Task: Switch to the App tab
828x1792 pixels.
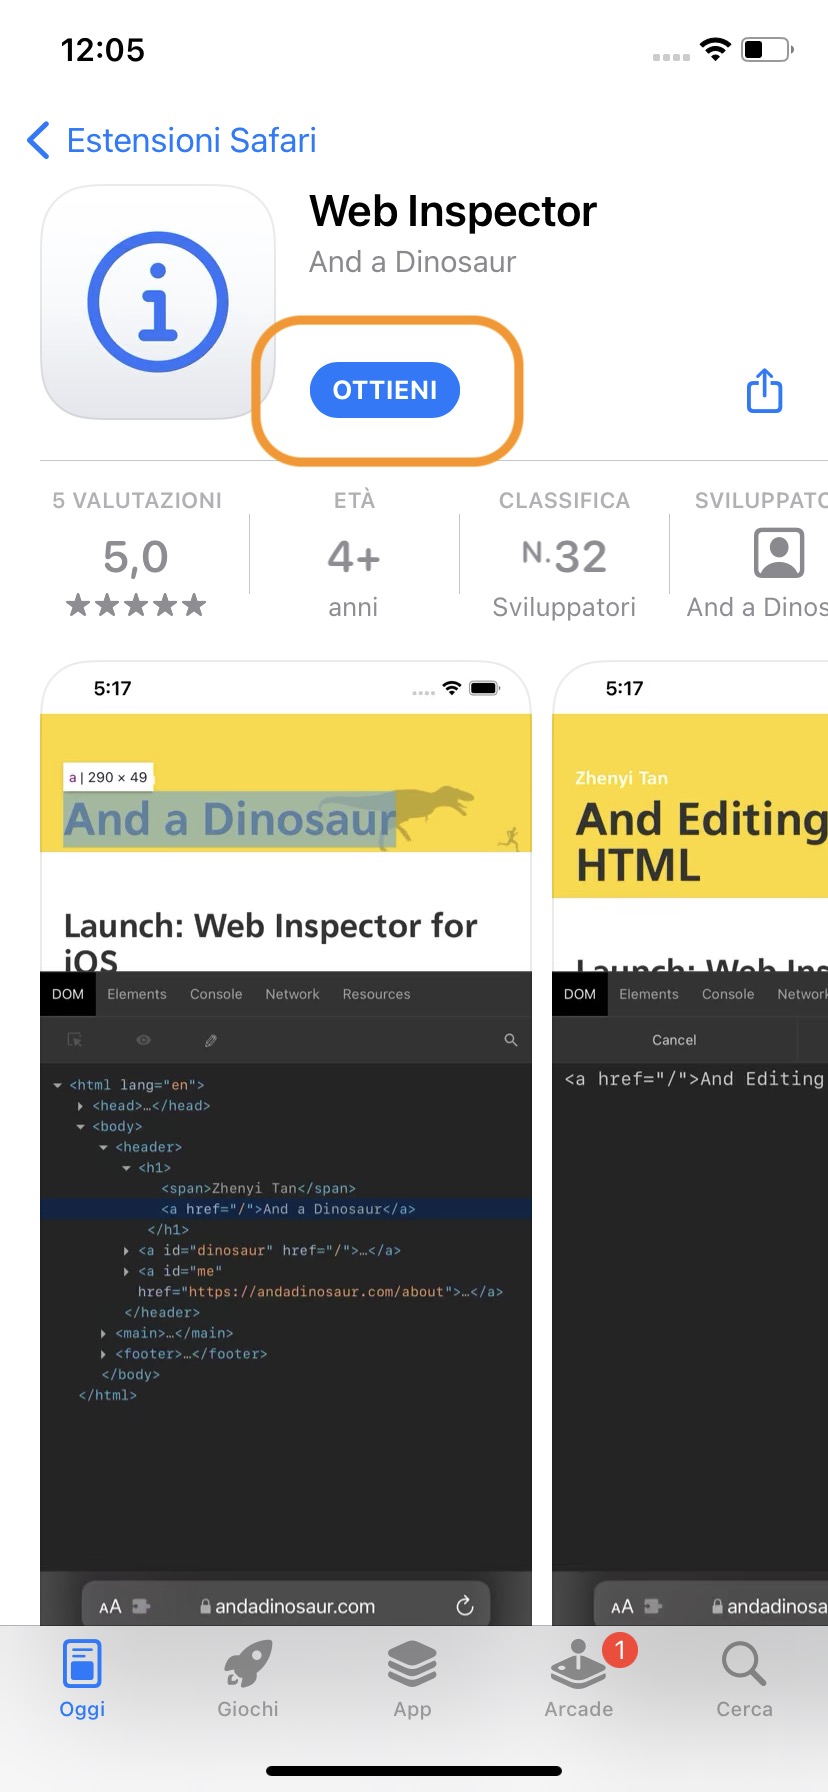Action: click(x=412, y=1680)
